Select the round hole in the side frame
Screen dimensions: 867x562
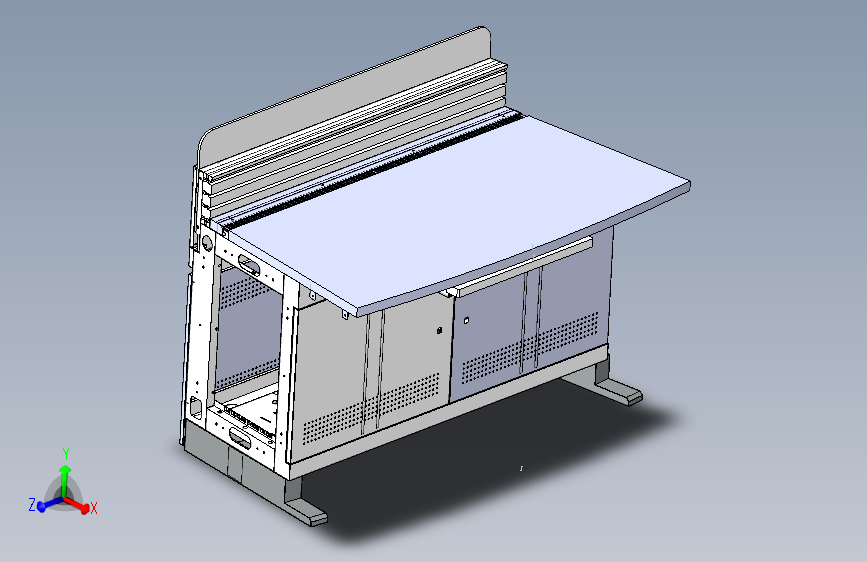pos(207,242)
